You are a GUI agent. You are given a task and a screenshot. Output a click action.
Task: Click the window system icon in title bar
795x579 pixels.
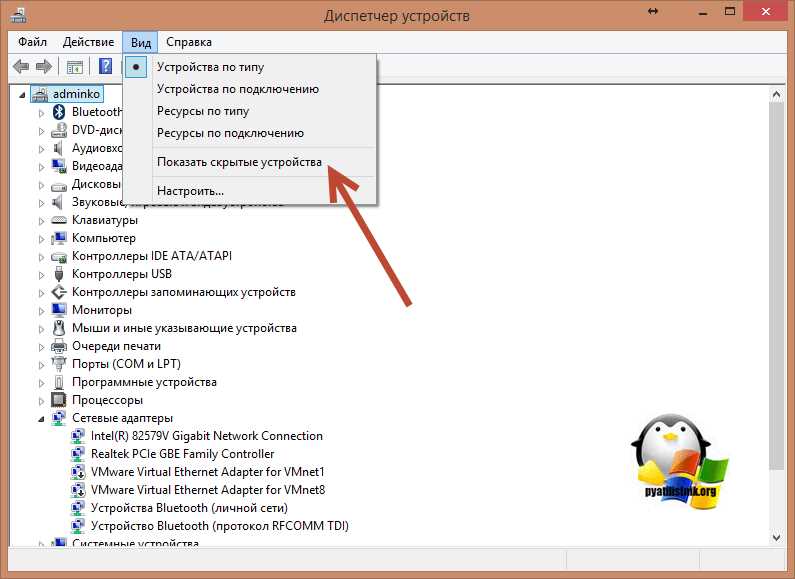(x=18, y=15)
